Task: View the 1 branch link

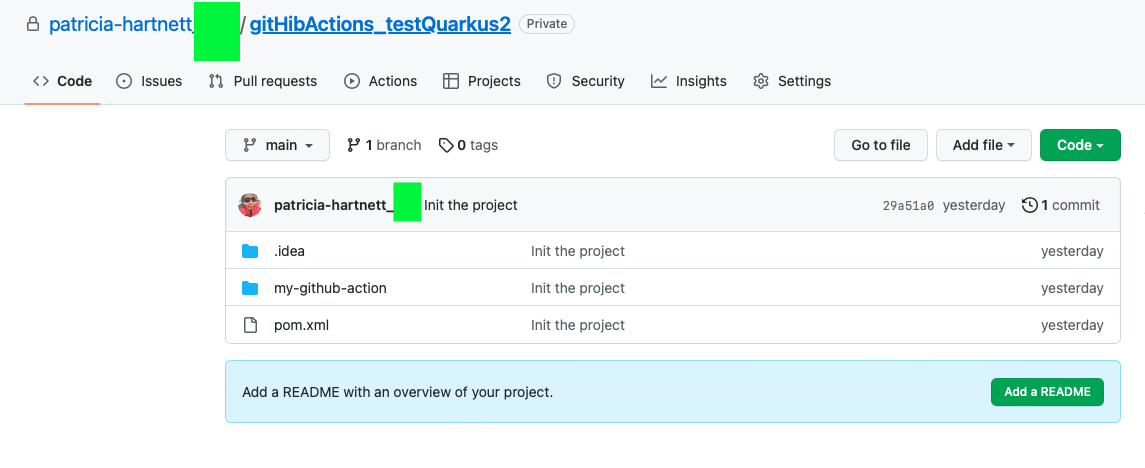Action: [x=384, y=145]
